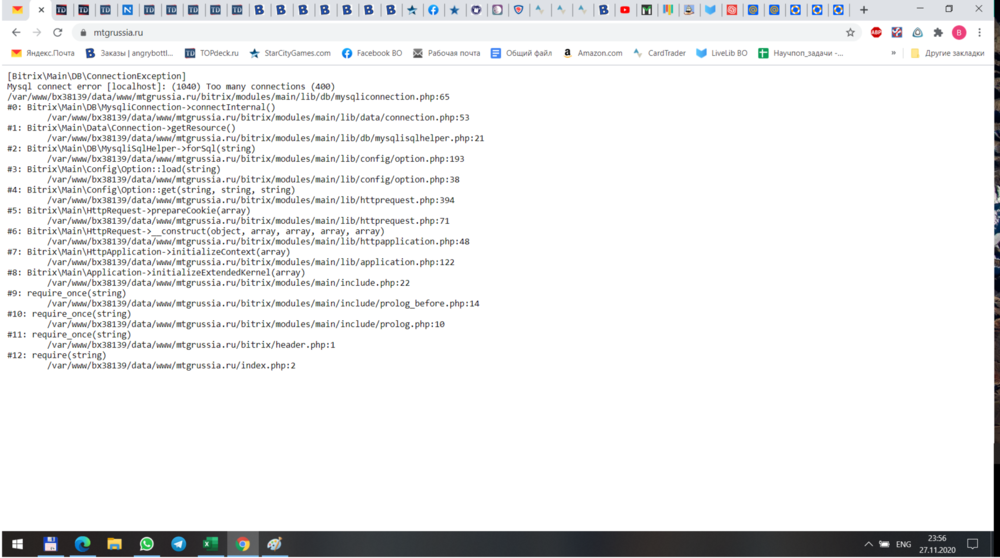
Task: Switch to the Facebook tab
Action: (433, 10)
